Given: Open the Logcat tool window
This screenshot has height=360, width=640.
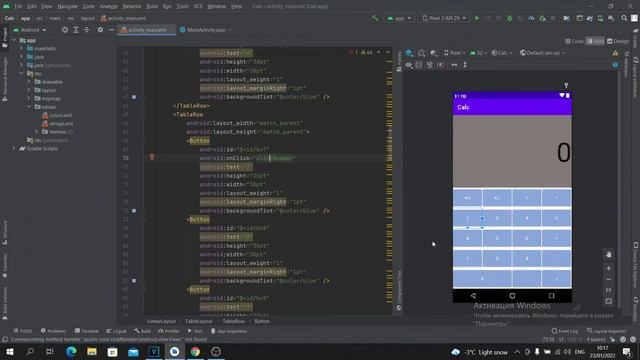Looking at the screenshot, I should [117, 331].
